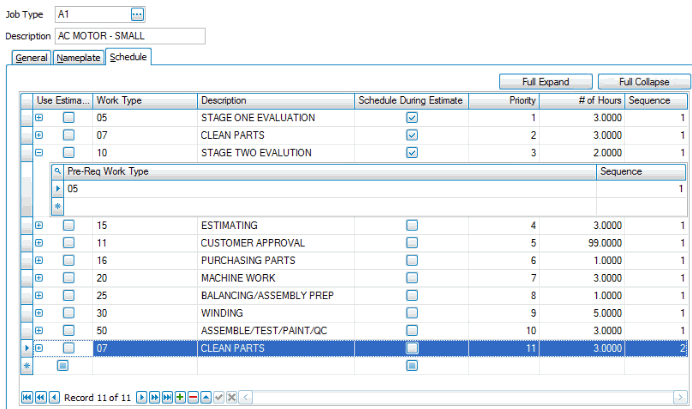Expand the MACHINE WORK row
This screenshot has width=692, height=409.
point(39,277)
